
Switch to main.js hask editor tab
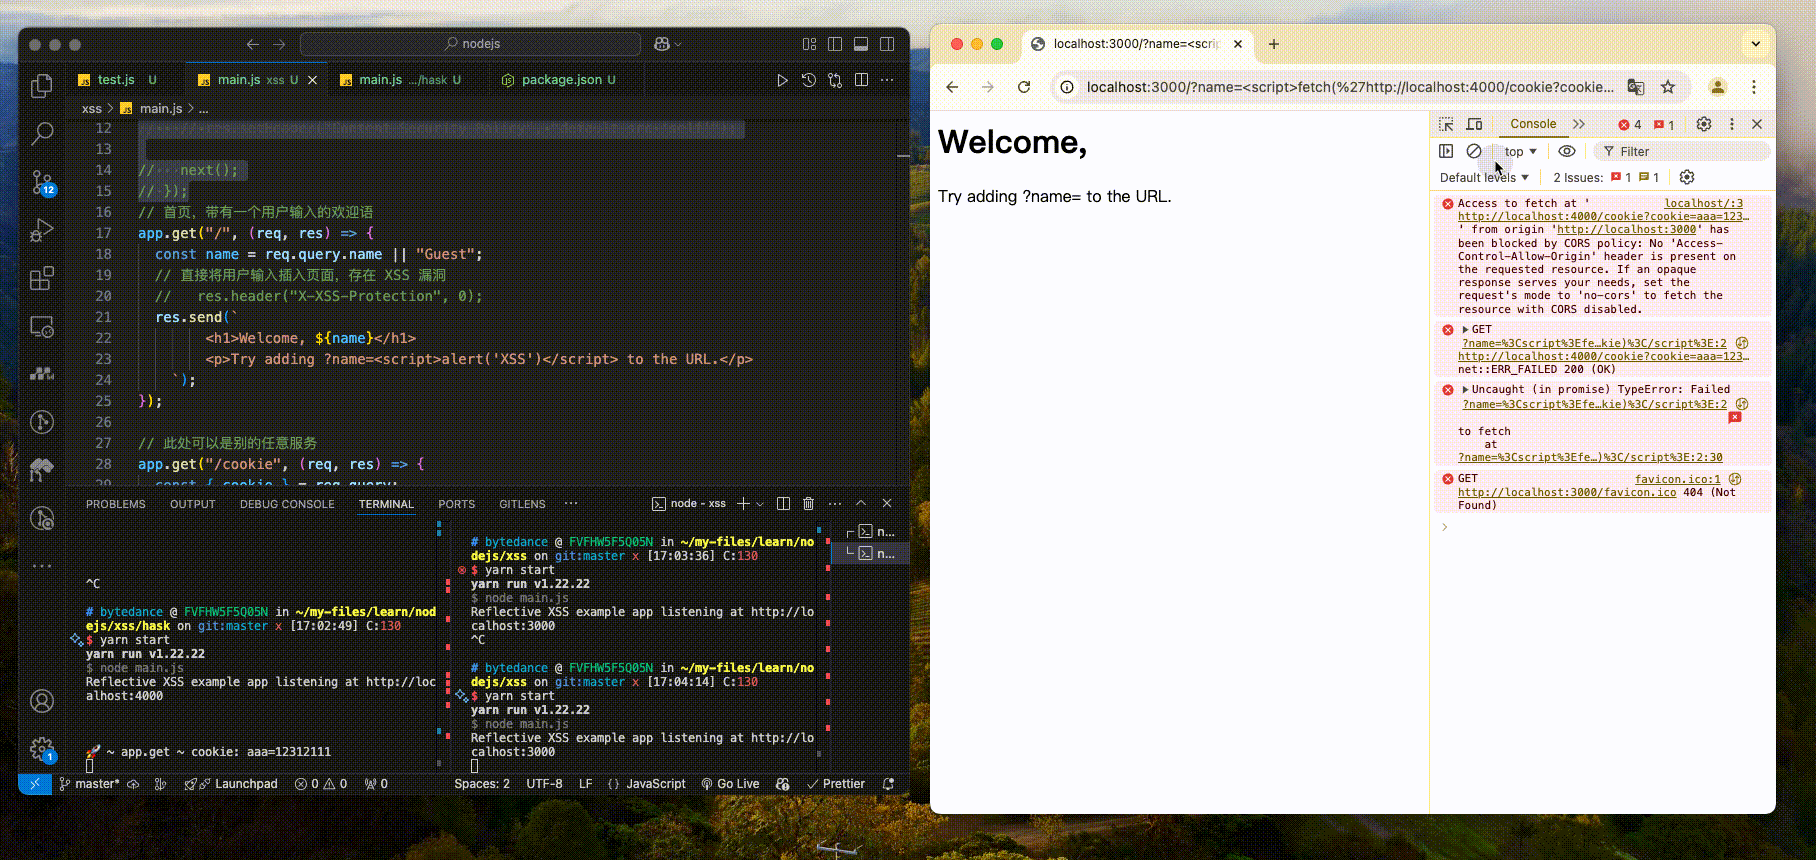[401, 80]
